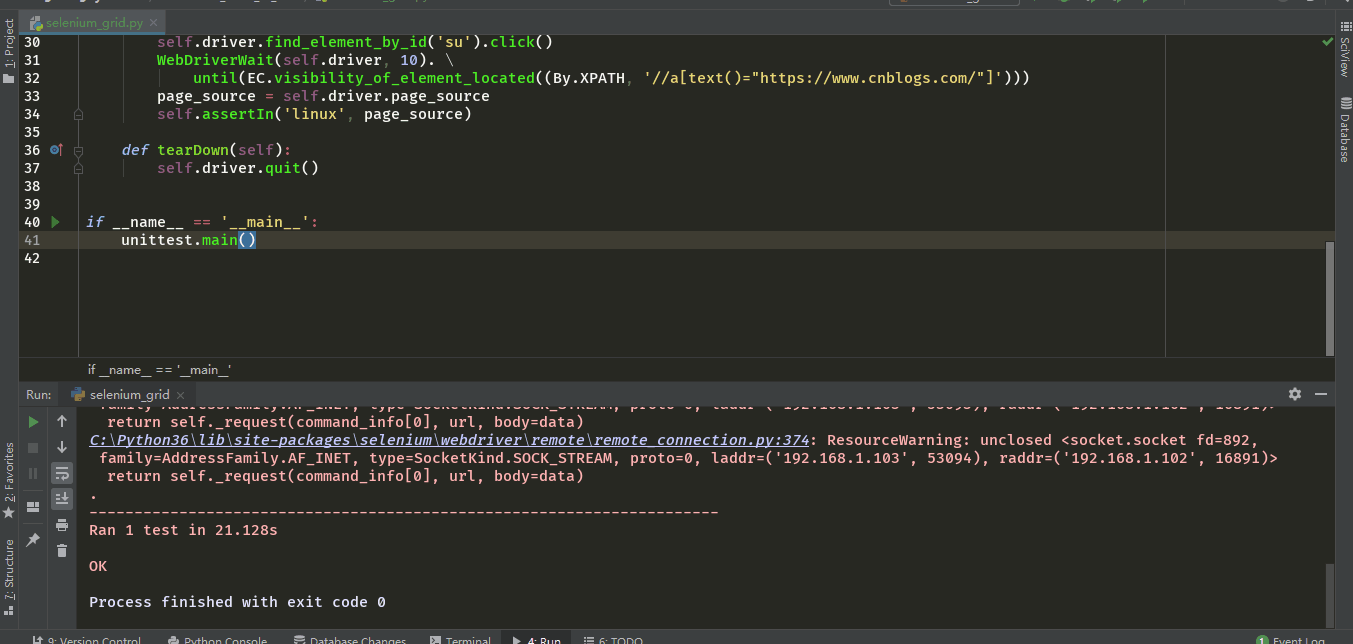The image size is (1353, 644).
Task: Click the 'OK' result line
Action: click(98, 566)
